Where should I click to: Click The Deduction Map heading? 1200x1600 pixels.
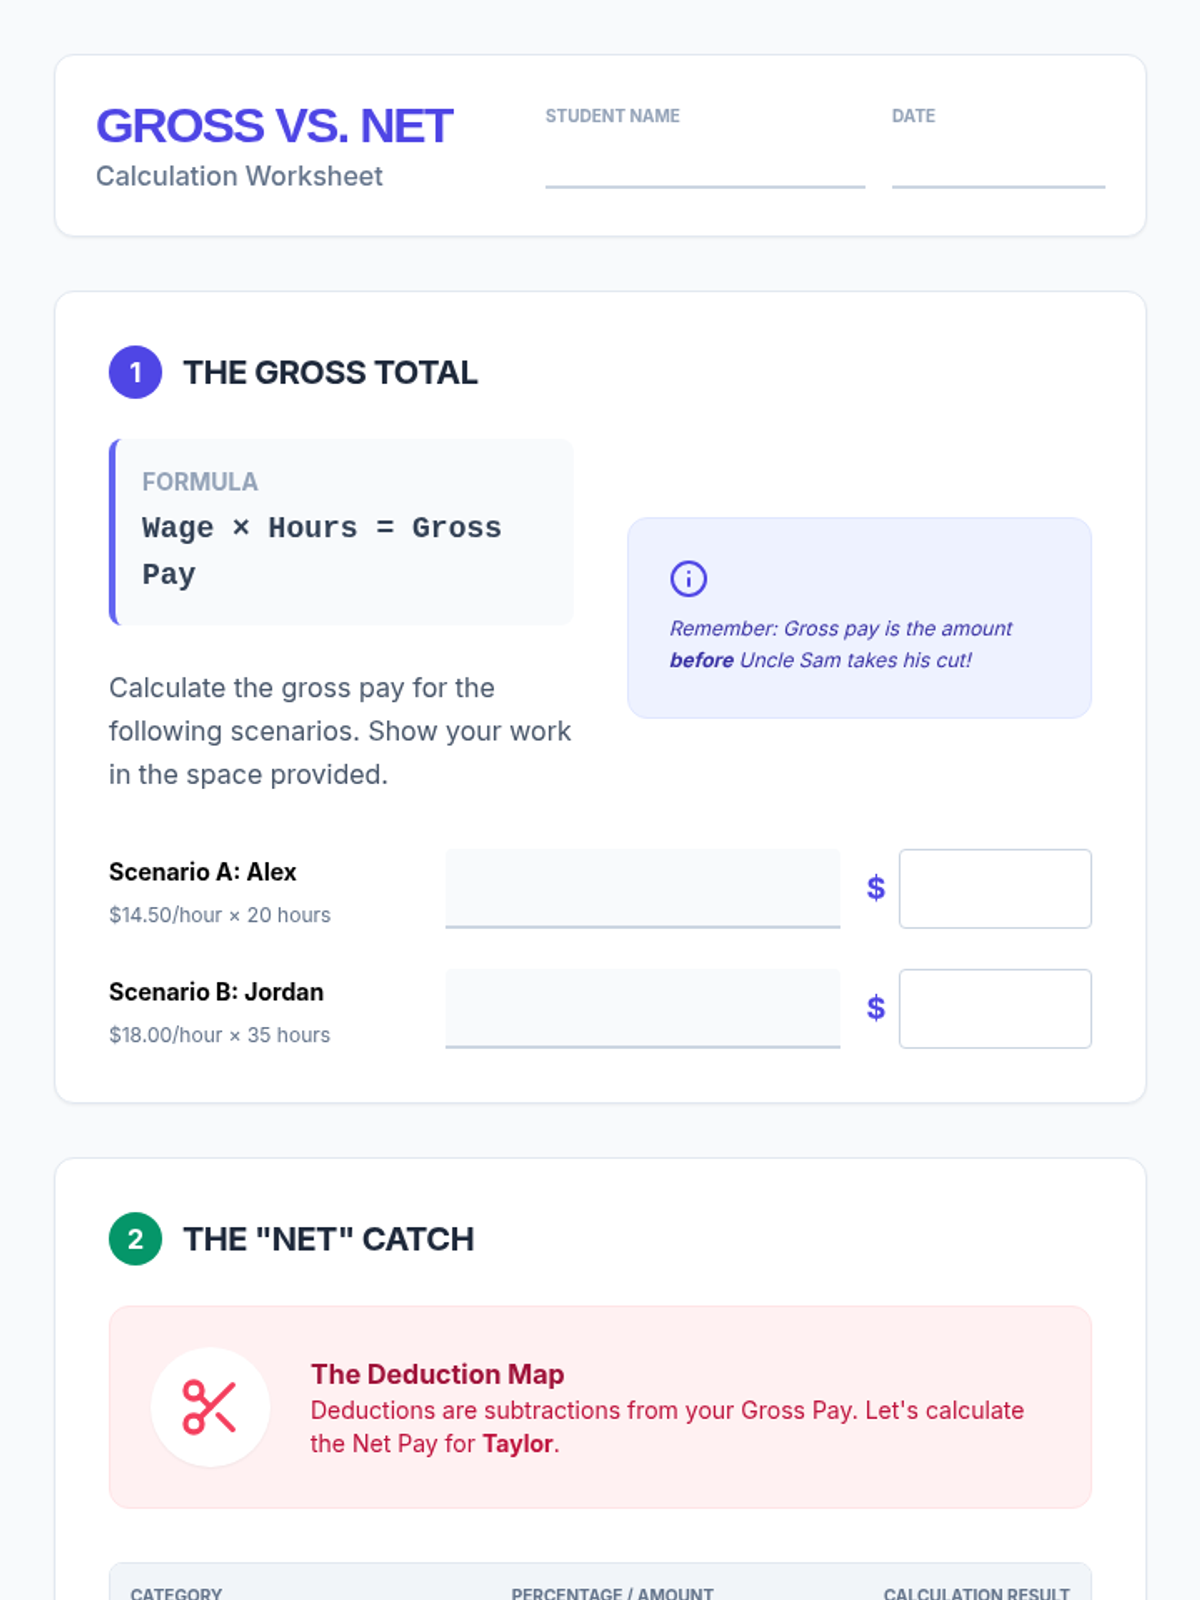point(437,1374)
